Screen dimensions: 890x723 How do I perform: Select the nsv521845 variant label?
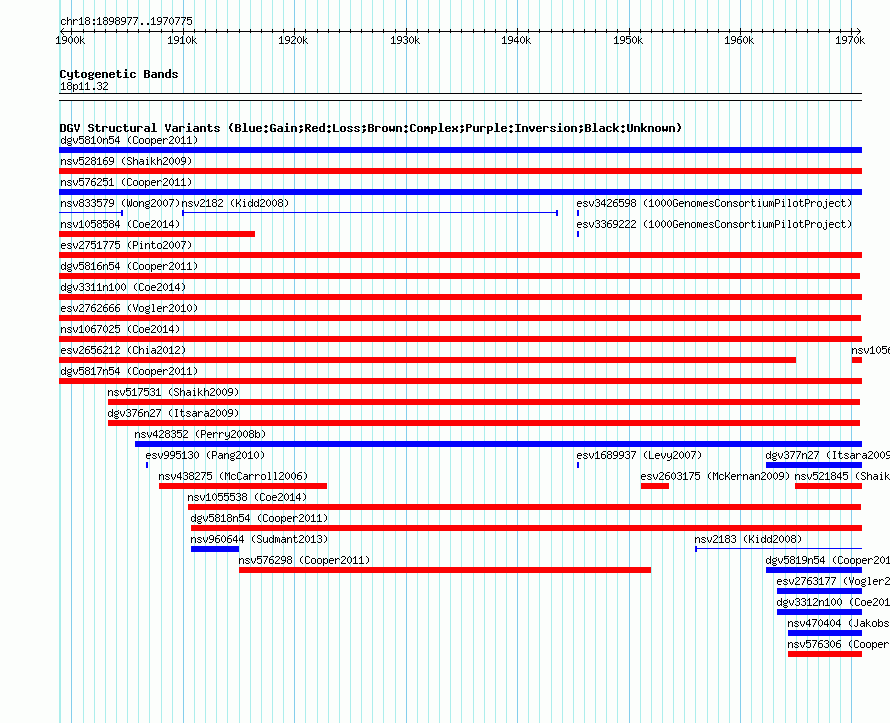842,476
